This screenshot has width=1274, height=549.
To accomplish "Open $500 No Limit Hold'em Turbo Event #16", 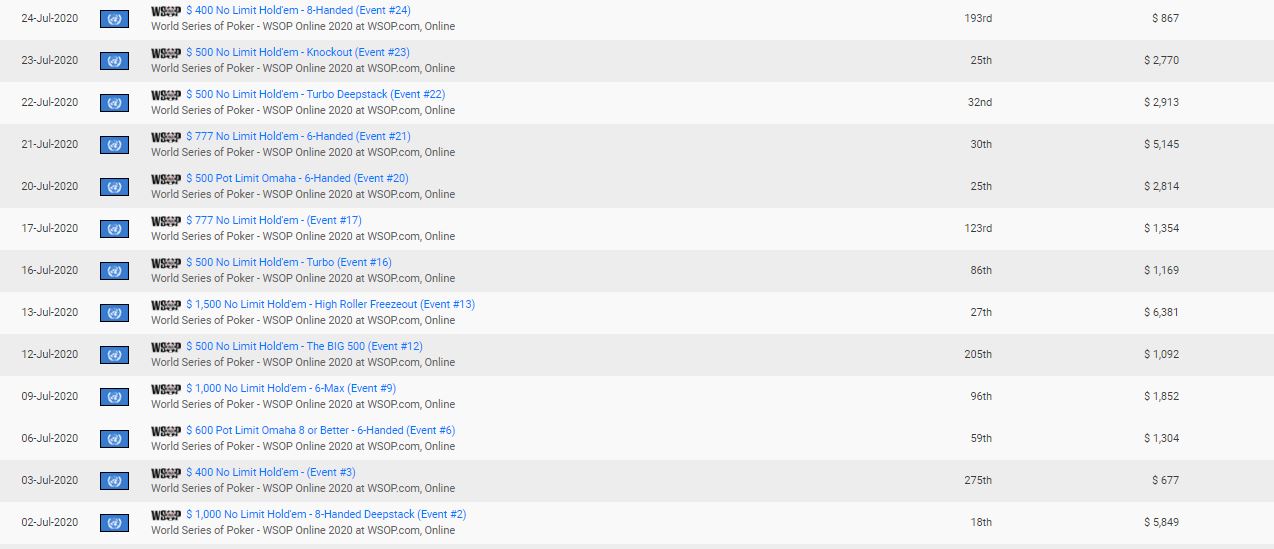I will tap(289, 262).
